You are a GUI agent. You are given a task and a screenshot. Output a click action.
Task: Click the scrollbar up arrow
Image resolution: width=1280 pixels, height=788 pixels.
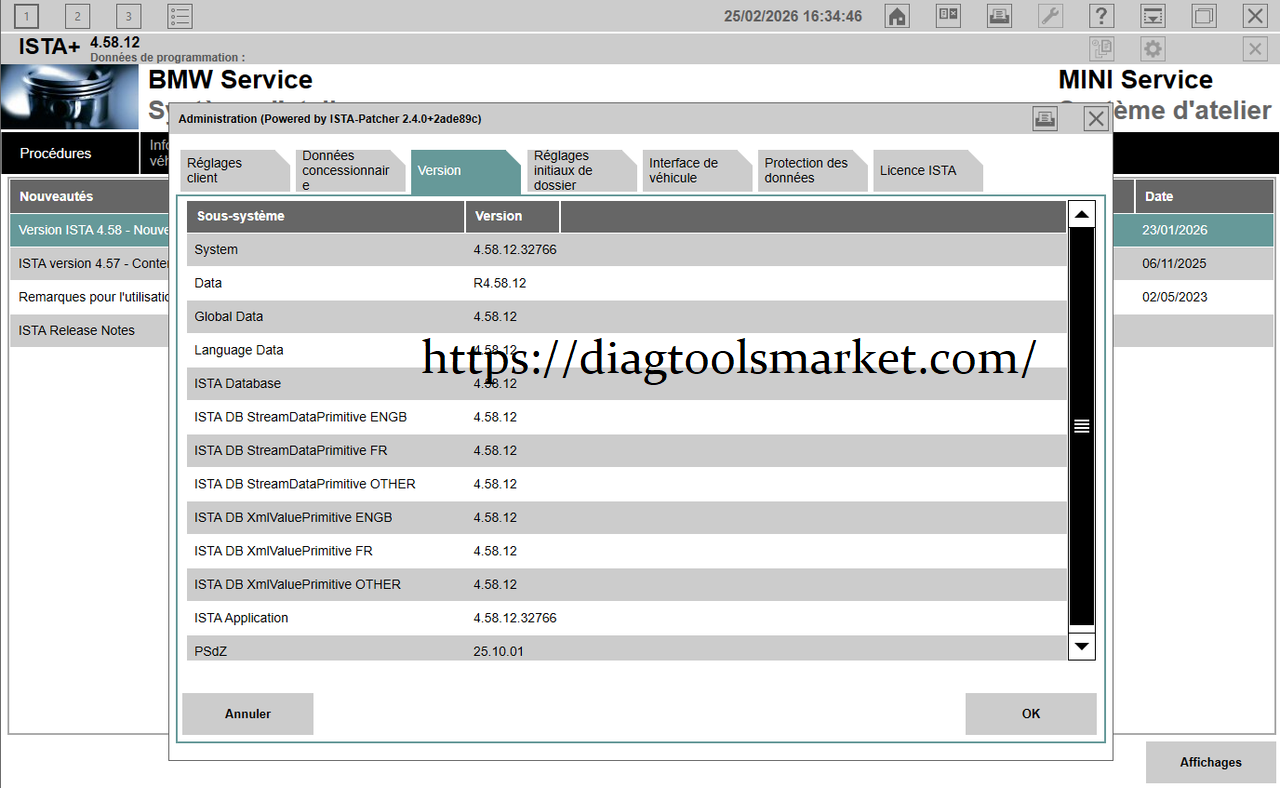click(x=1082, y=214)
